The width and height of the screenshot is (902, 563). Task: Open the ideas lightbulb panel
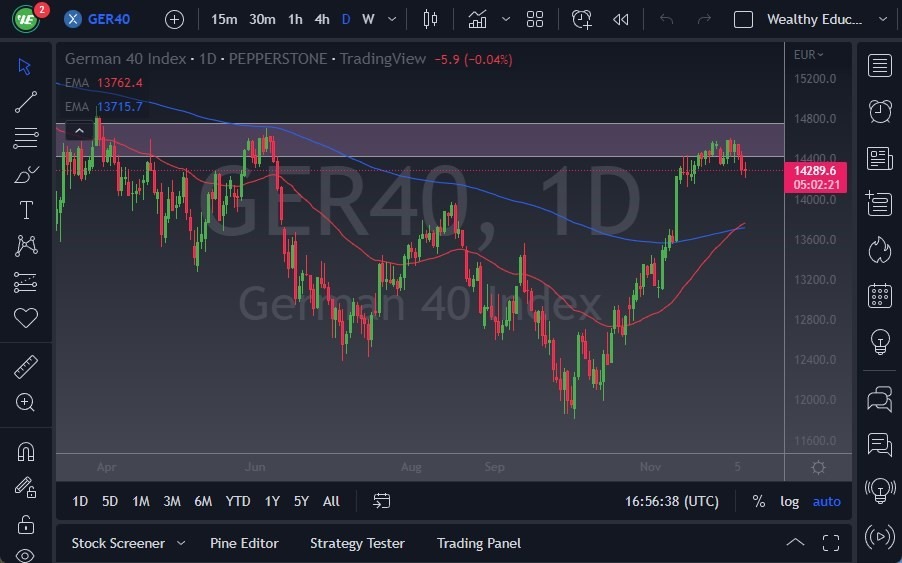[880, 342]
